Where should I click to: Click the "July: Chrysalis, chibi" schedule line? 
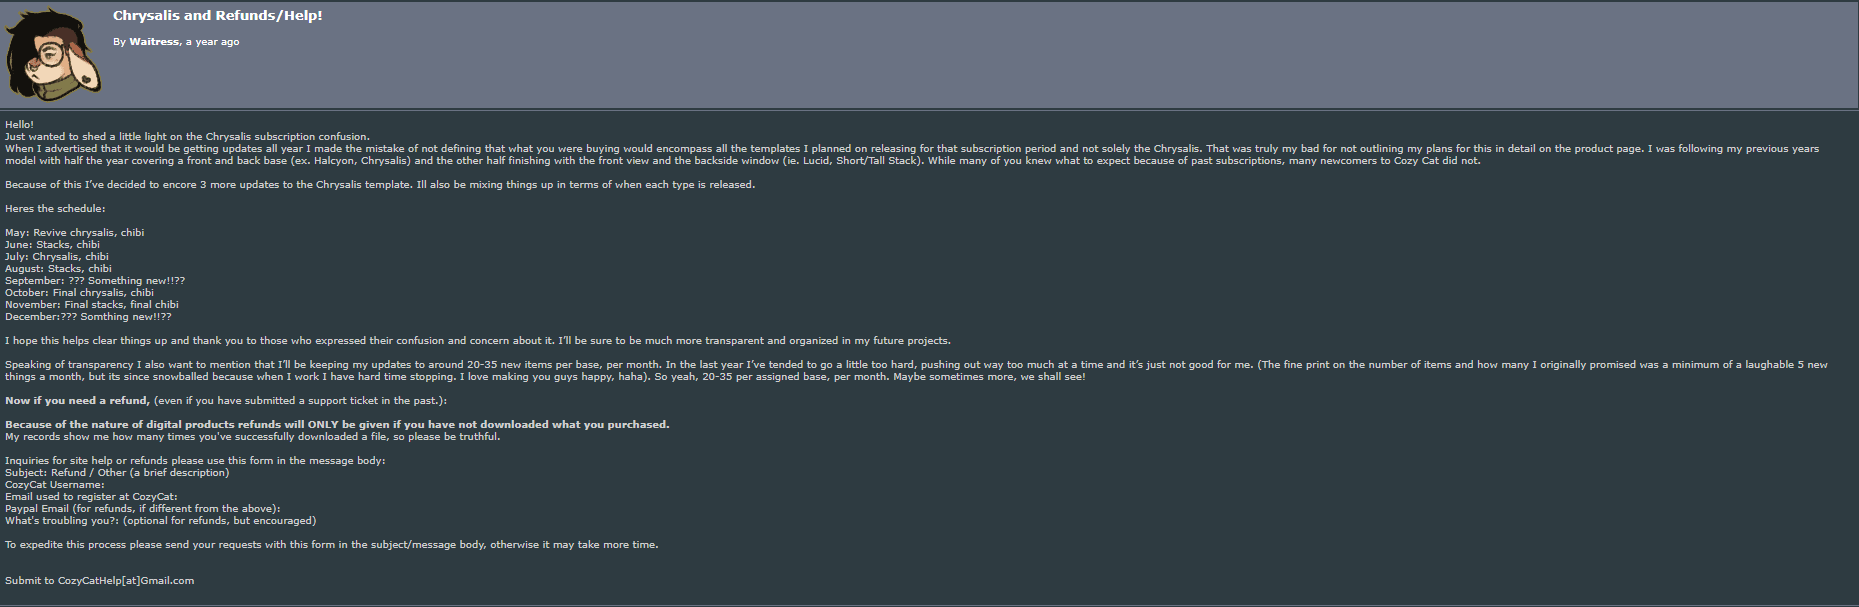click(x=57, y=257)
